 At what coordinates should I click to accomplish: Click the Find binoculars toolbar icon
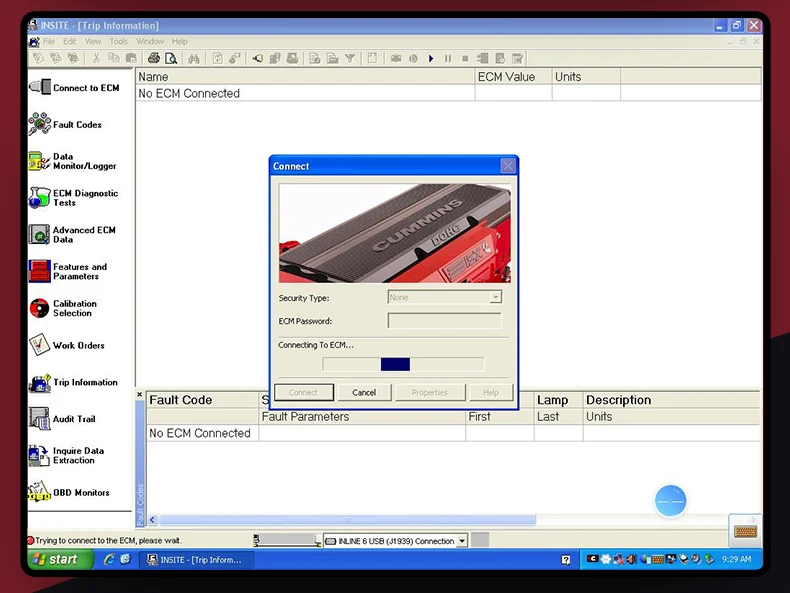pos(194,59)
